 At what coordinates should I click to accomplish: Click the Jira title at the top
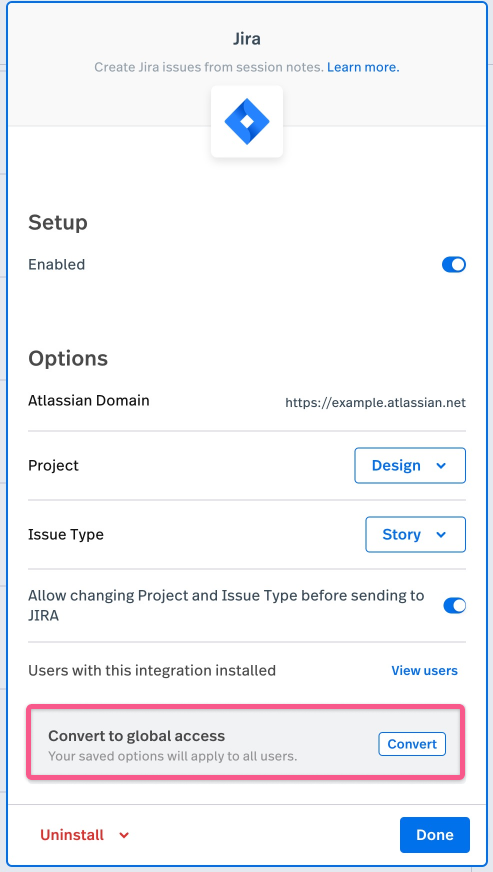tap(246, 39)
